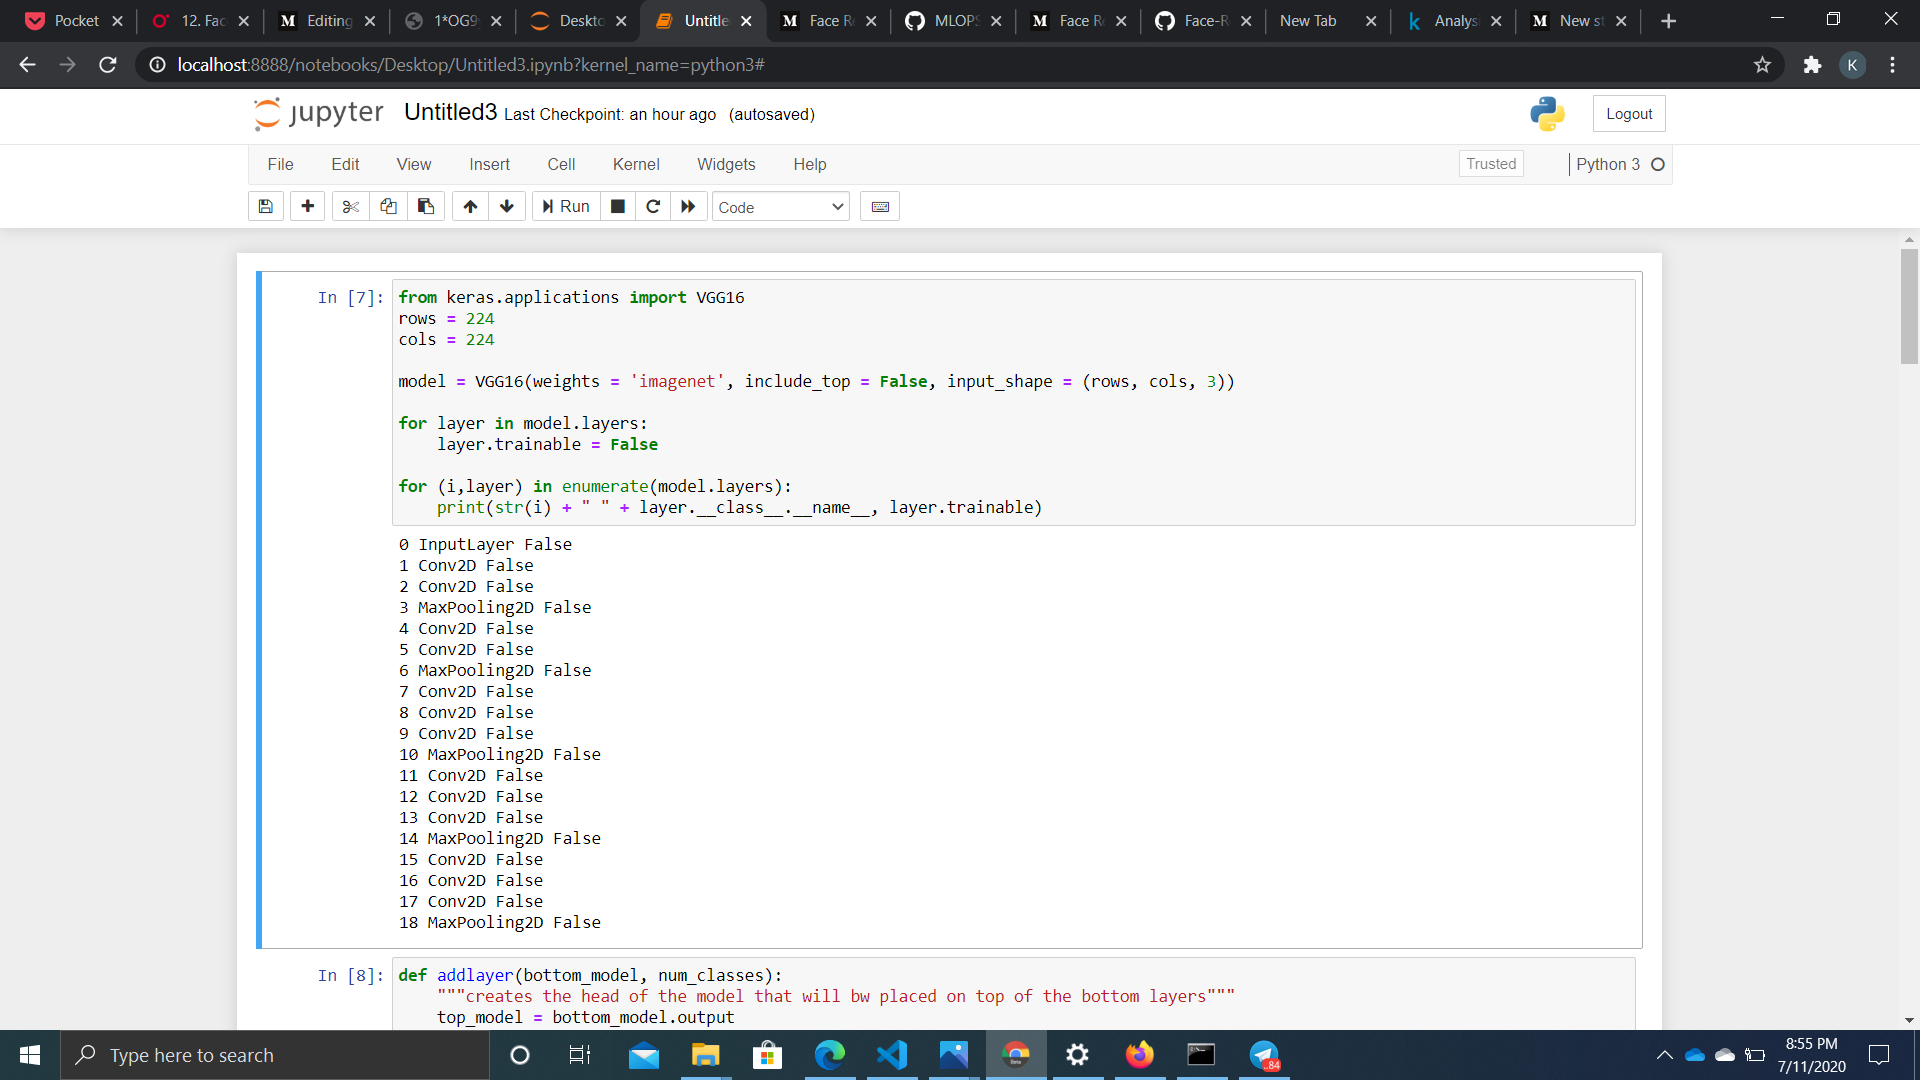Copy selected cells icon
Viewport: 1920px width, 1080px height.
tap(388, 207)
